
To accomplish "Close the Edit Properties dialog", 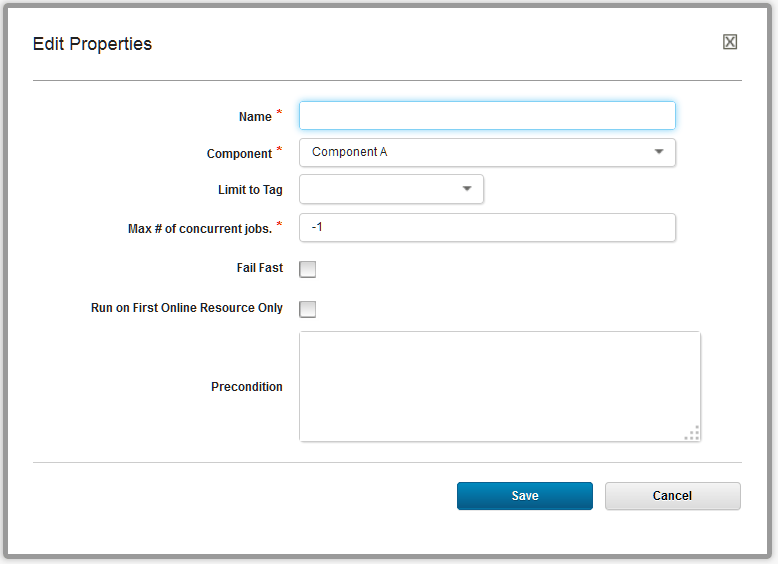I will [x=730, y=42].
